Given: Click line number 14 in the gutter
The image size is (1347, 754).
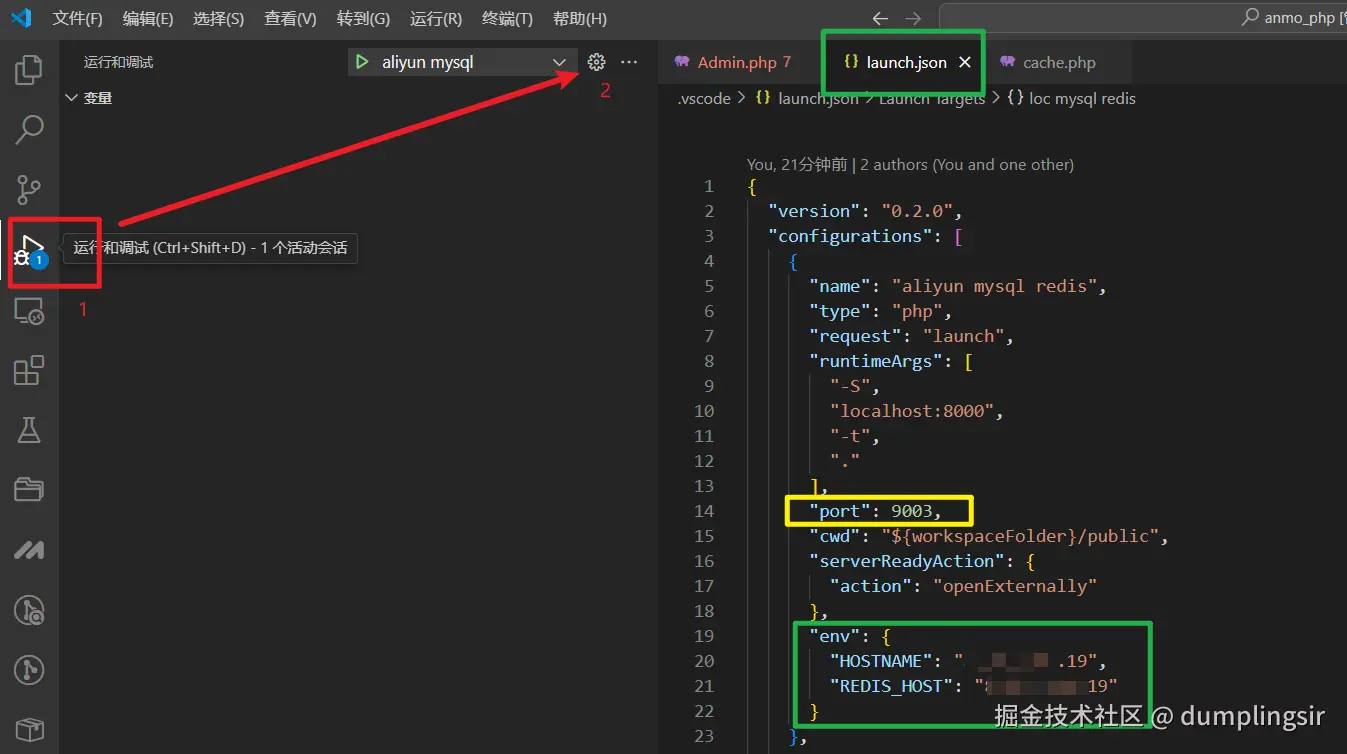Looking at the screenshot, I should (x=704, y=511).
